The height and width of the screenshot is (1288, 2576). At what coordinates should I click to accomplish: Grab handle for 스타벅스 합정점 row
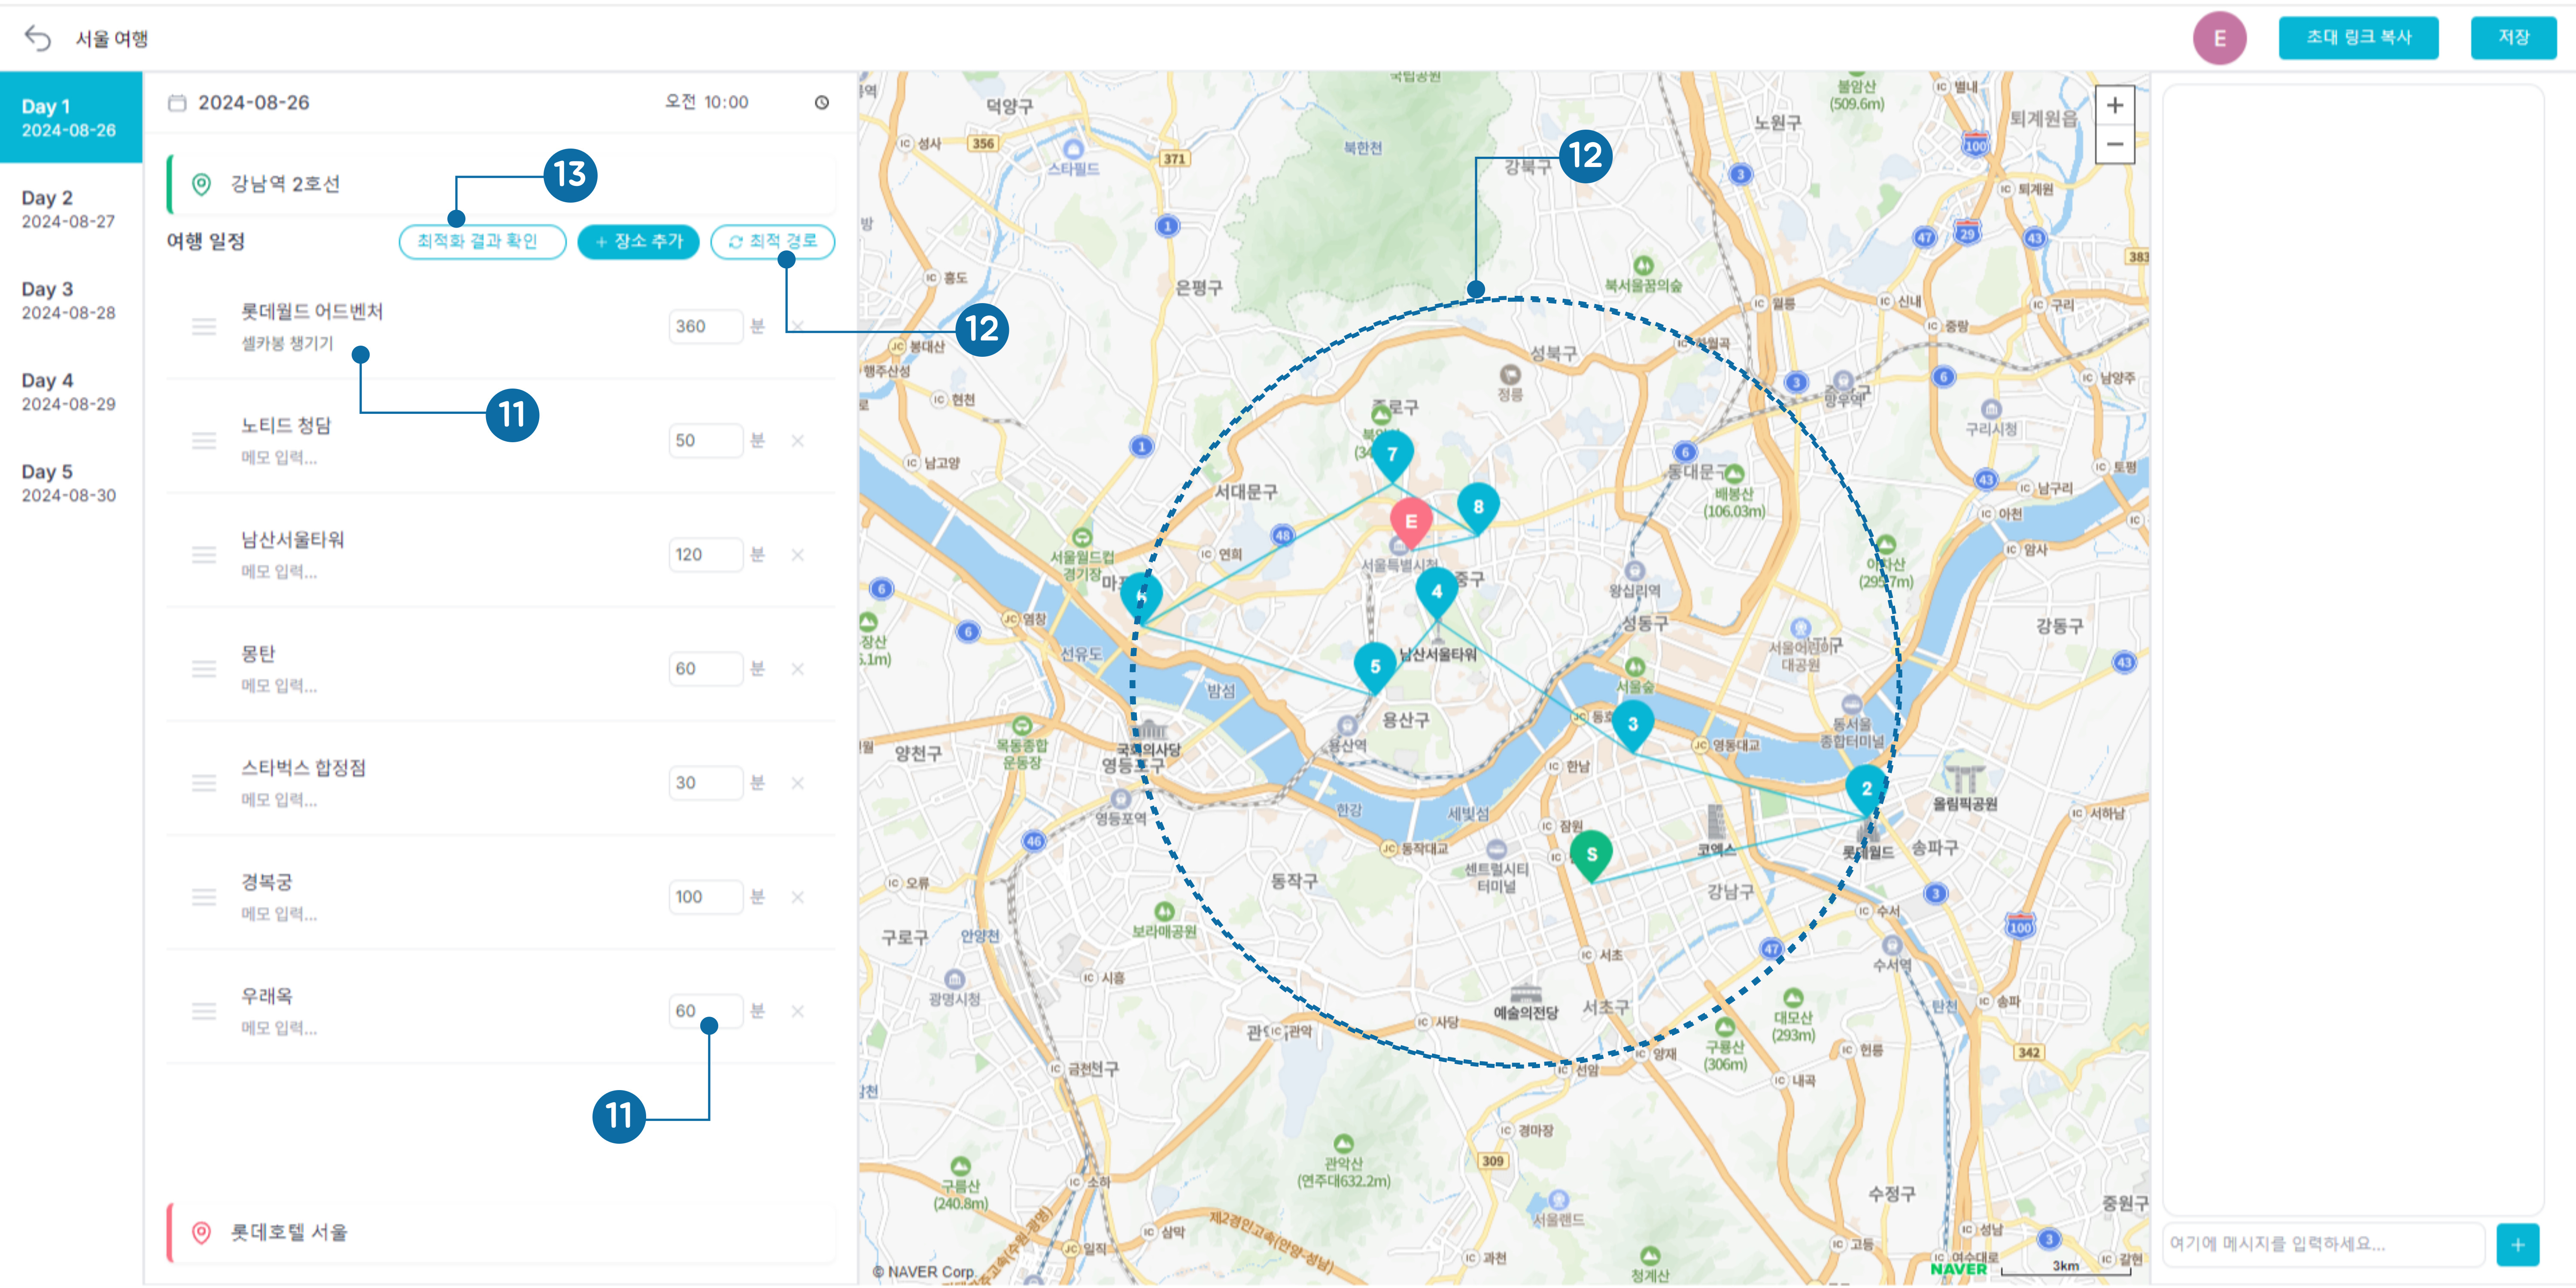point(204,783)
